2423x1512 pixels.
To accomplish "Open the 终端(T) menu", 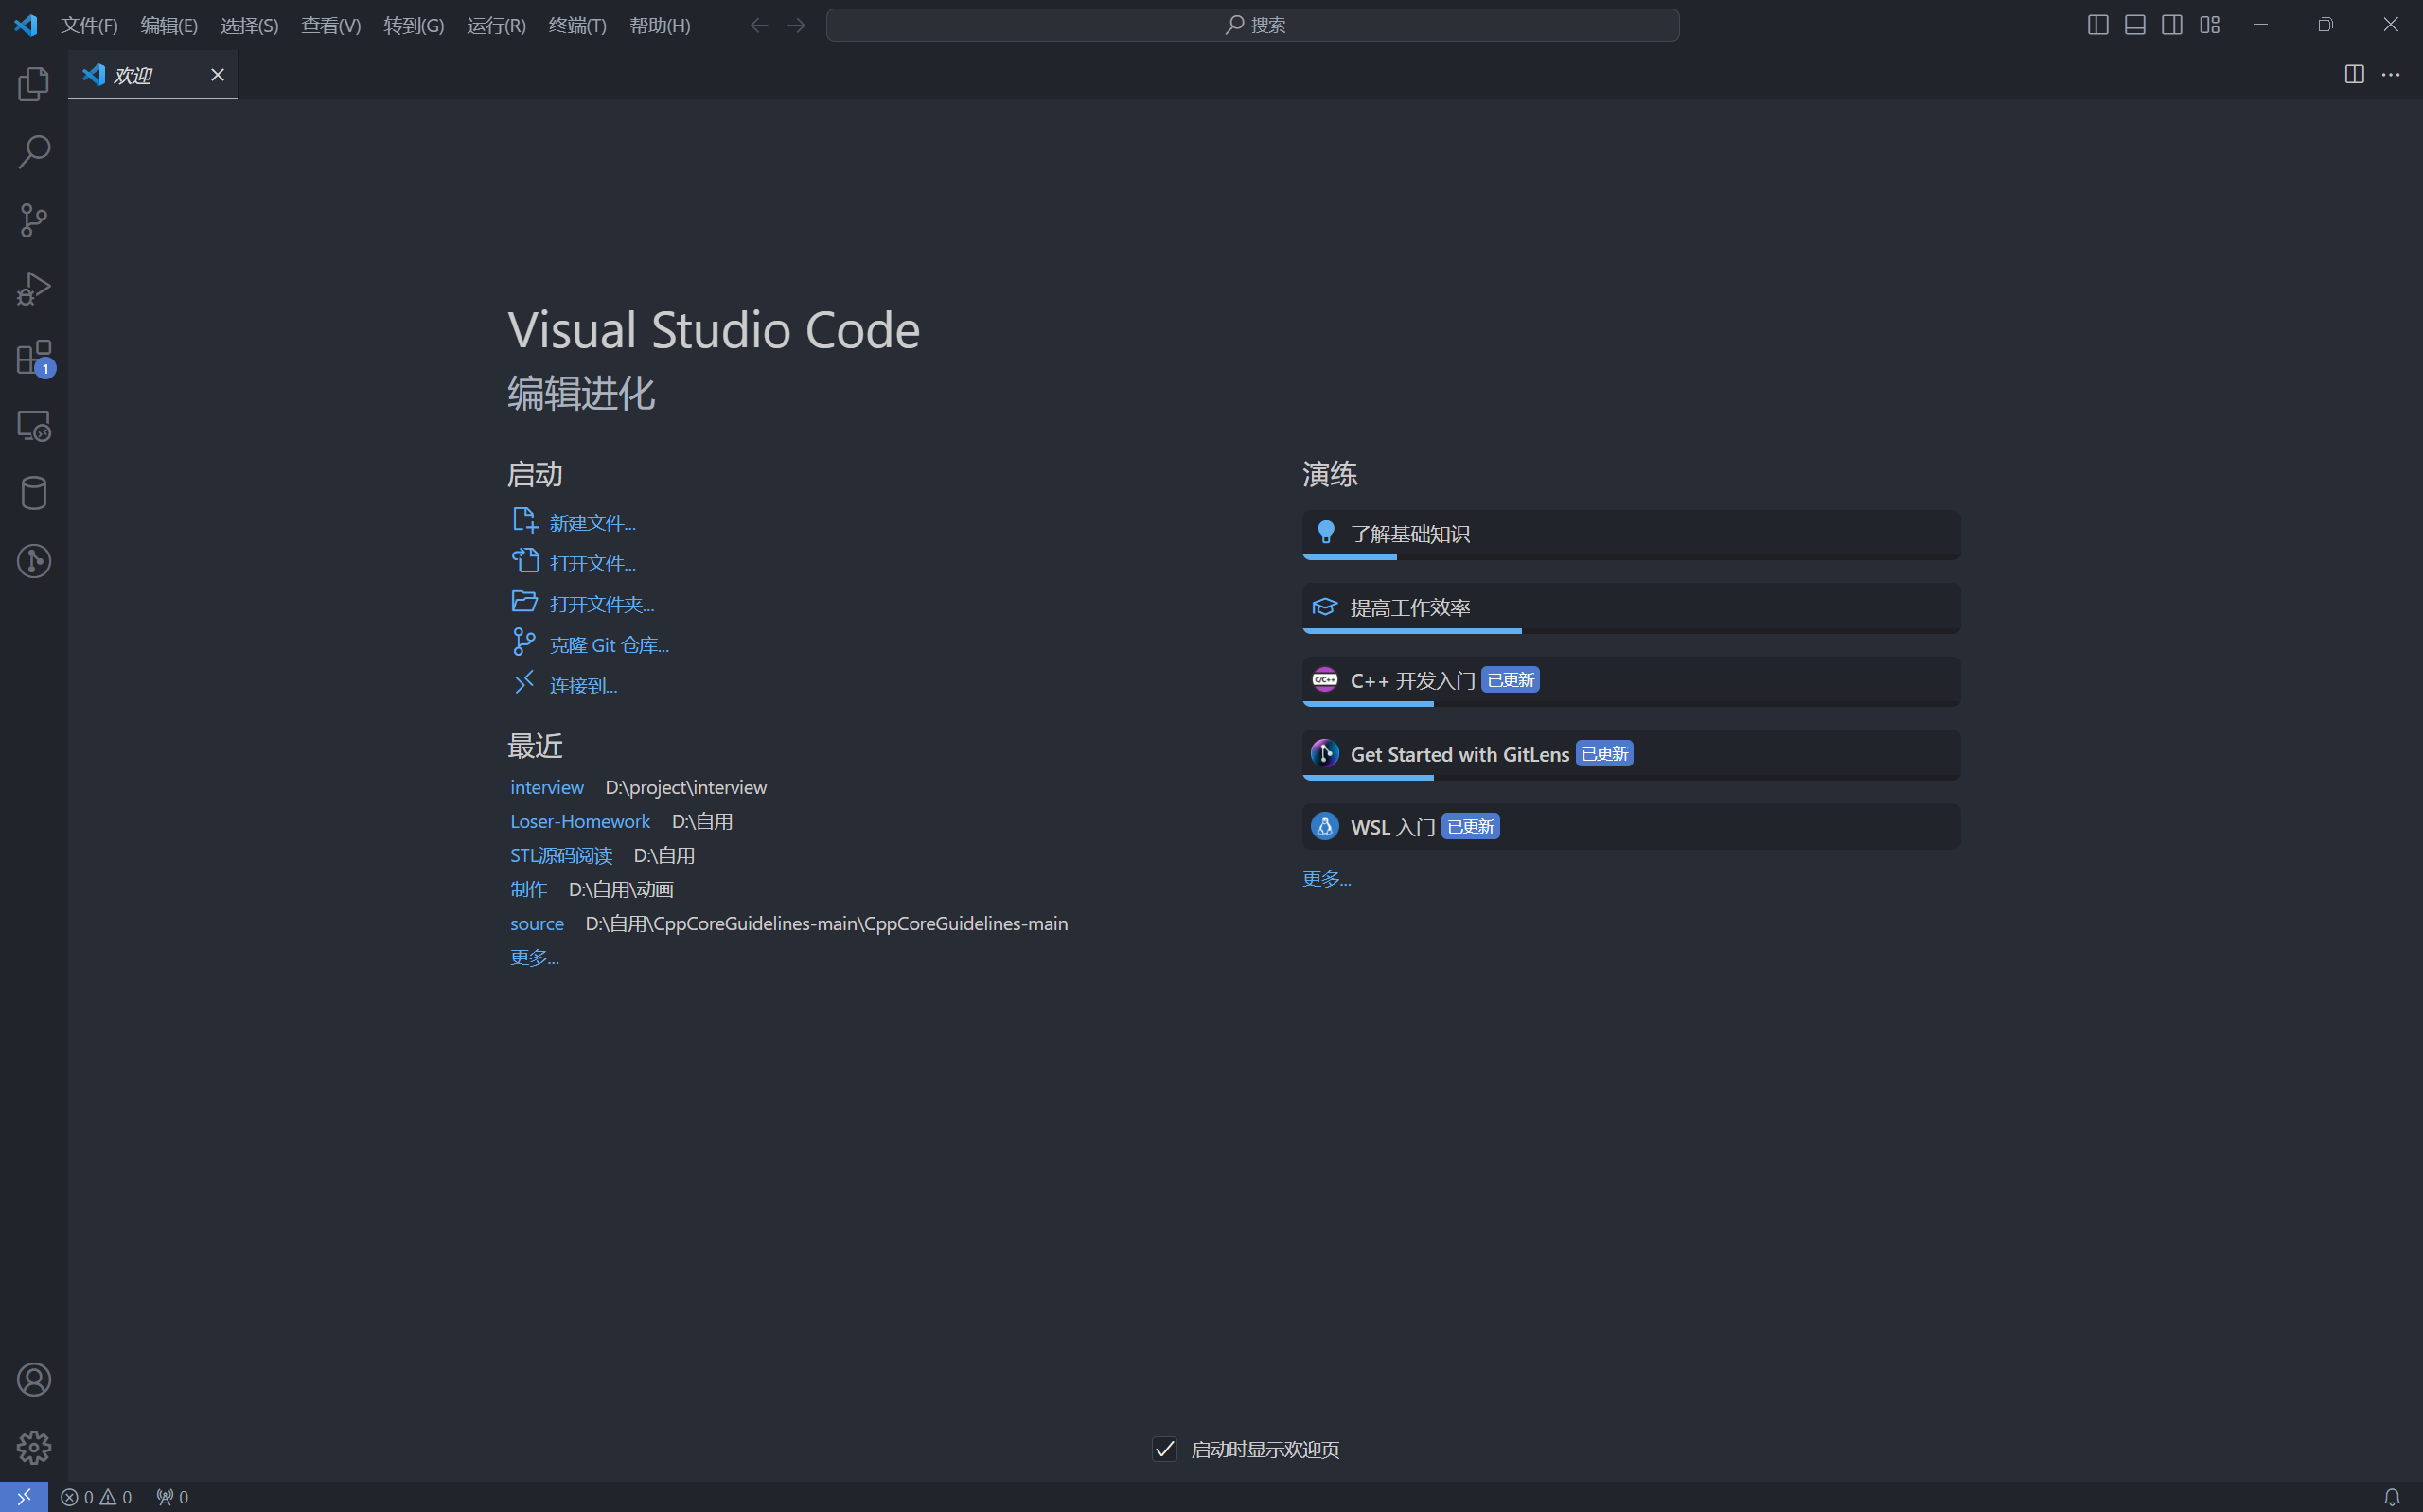I will click(577, 25).
